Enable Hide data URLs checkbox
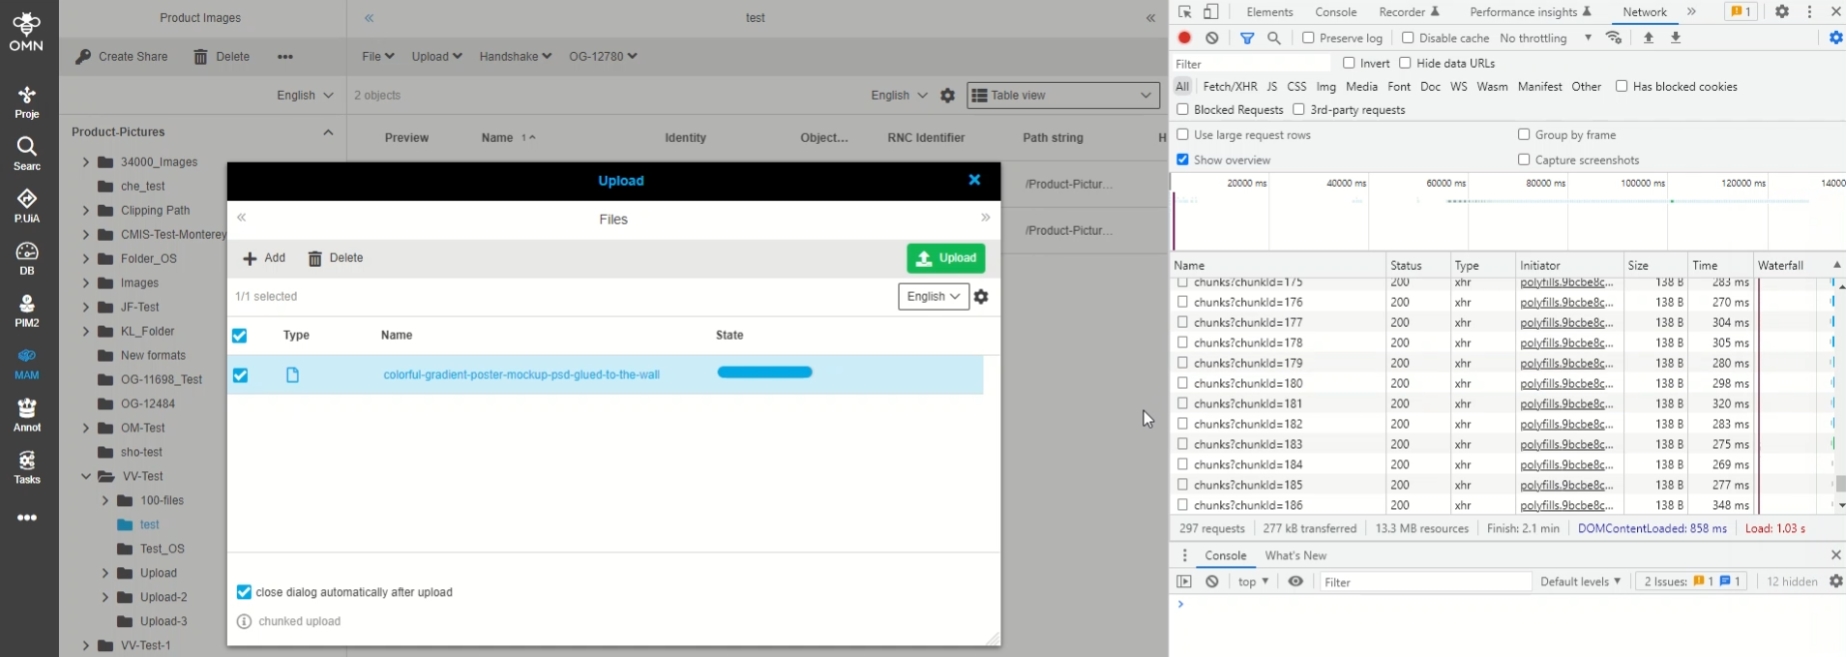The width and height of the screenshot is (1846, 657). click(x=1405, y=63)
